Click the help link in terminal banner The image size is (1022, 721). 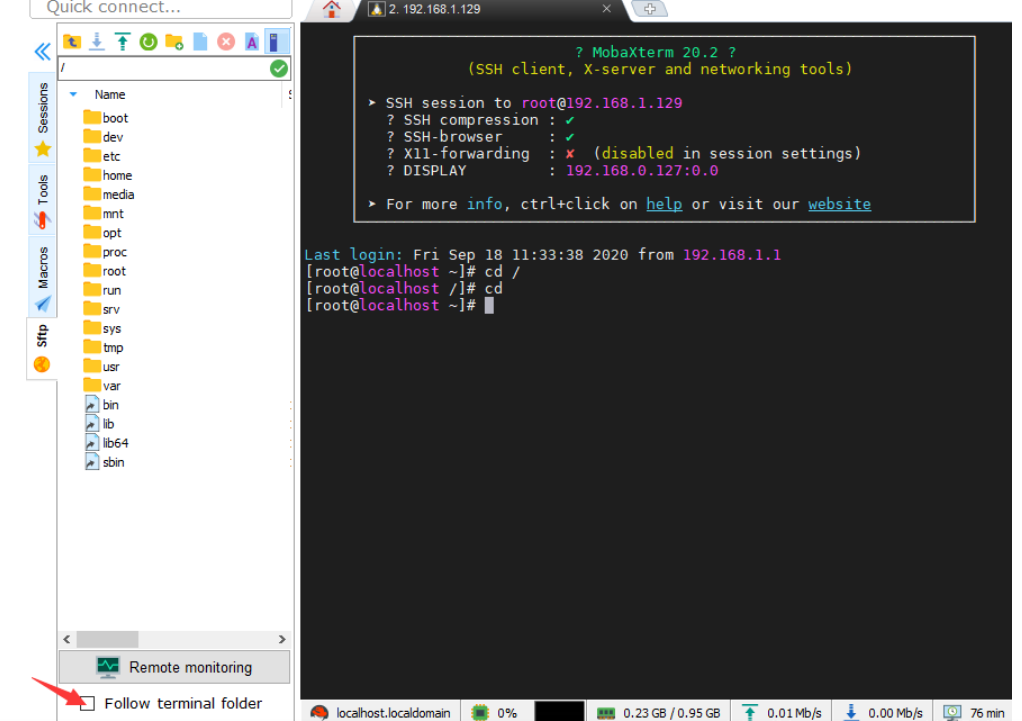(x=664, y=204)
